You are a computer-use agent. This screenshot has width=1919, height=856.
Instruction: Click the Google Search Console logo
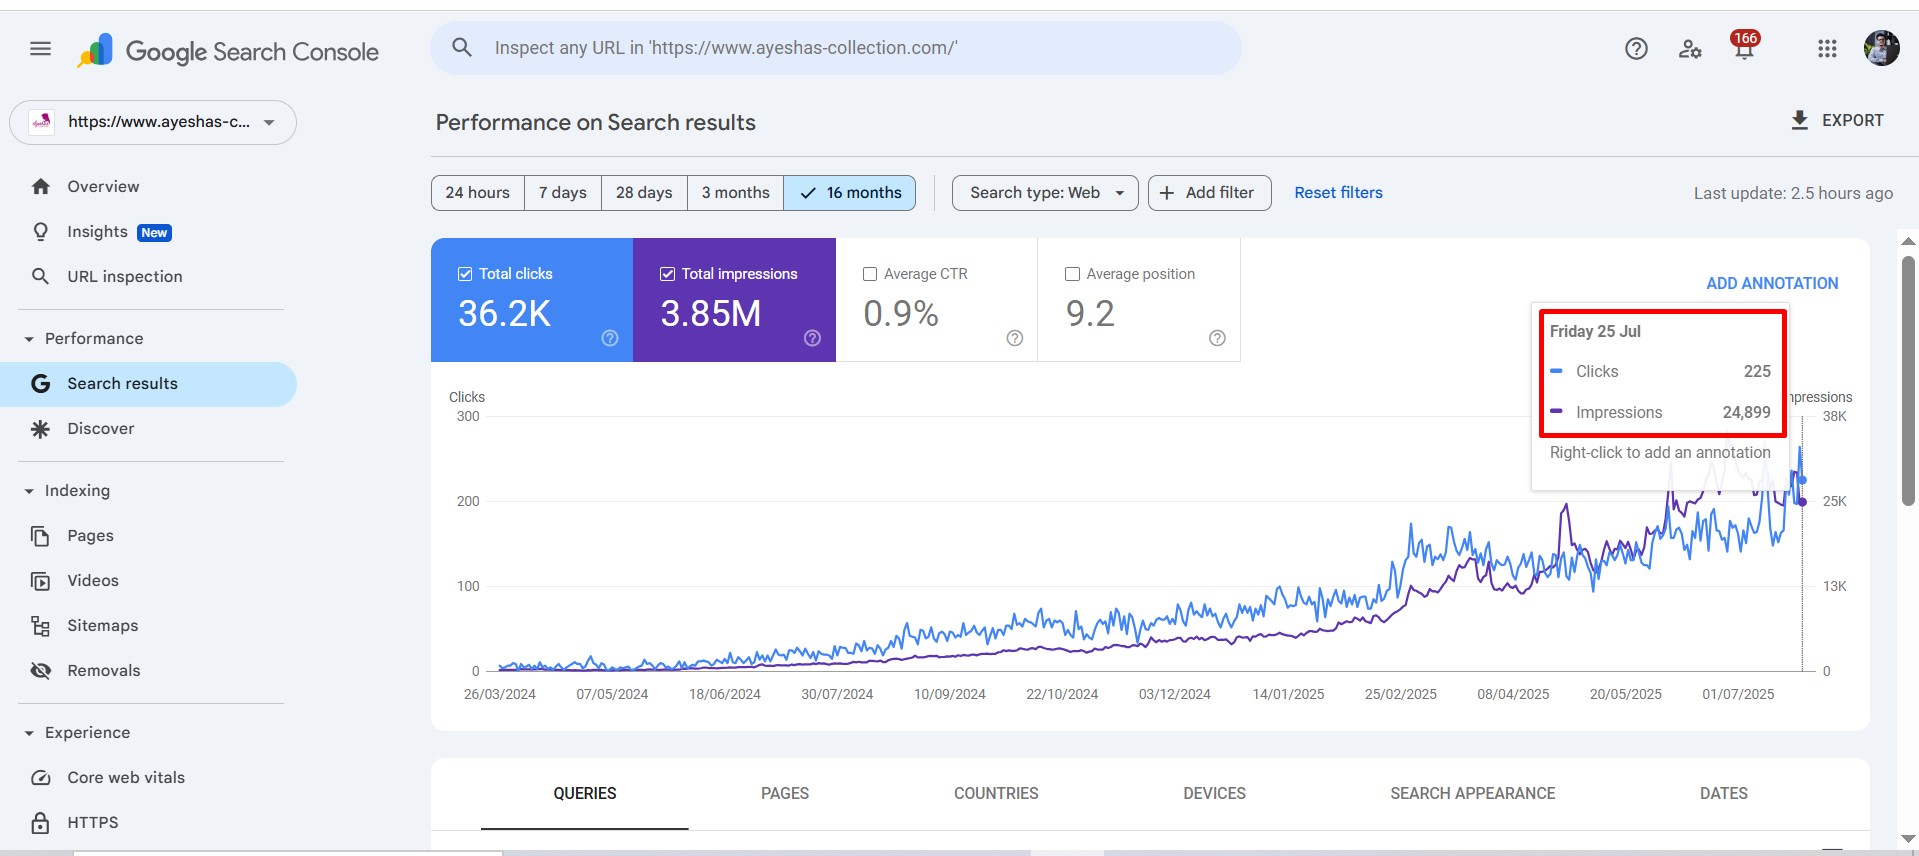(x=227, y=51)
